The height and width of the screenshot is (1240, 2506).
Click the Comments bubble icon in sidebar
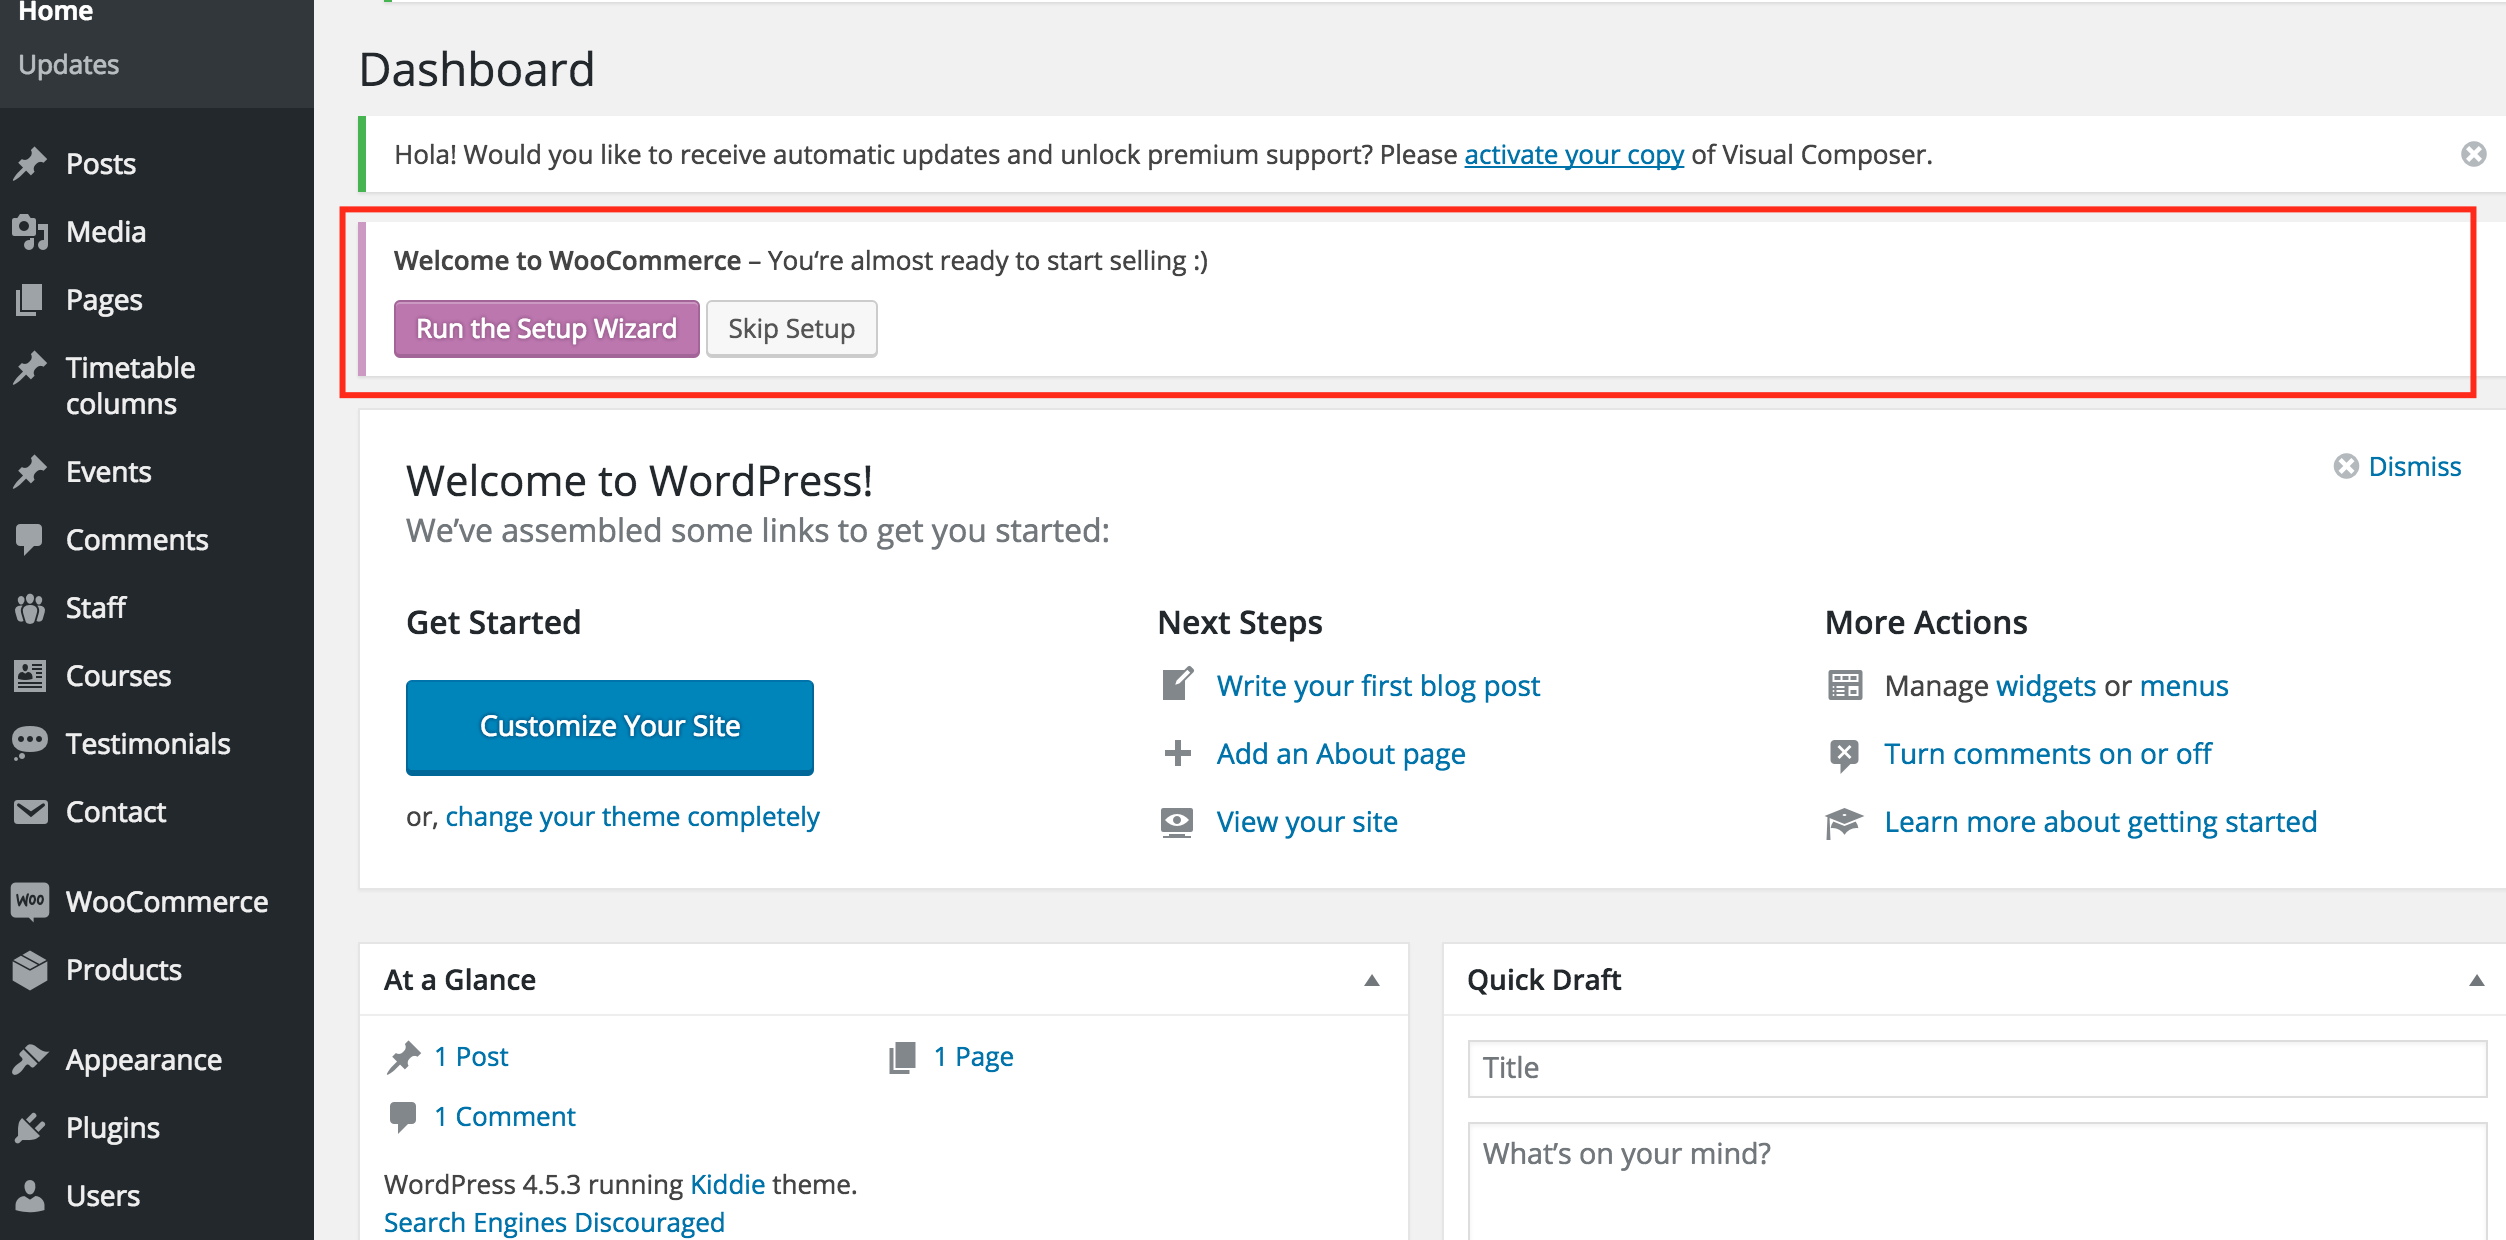click(31, 540)
